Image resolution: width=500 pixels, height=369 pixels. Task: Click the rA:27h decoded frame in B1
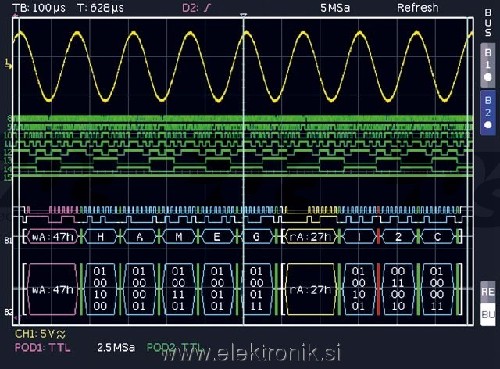click(x=310, y=237)
